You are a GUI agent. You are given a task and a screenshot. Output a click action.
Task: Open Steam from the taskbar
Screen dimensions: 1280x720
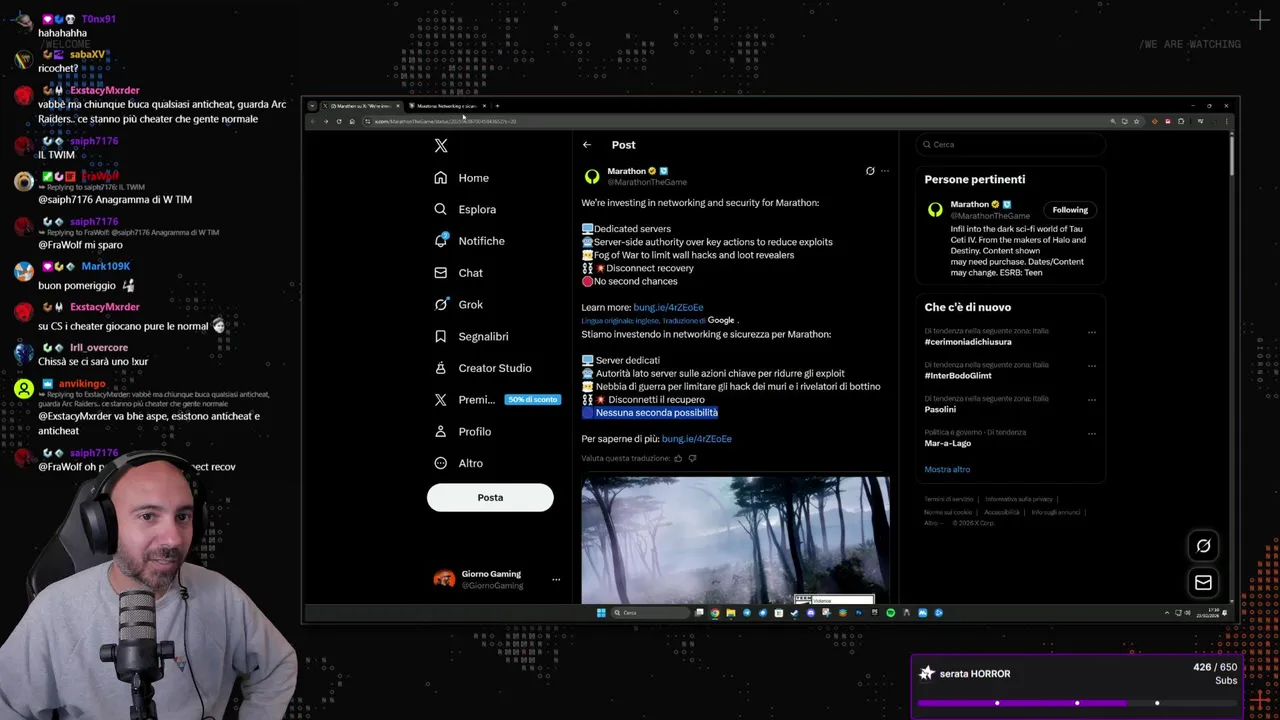794,613
